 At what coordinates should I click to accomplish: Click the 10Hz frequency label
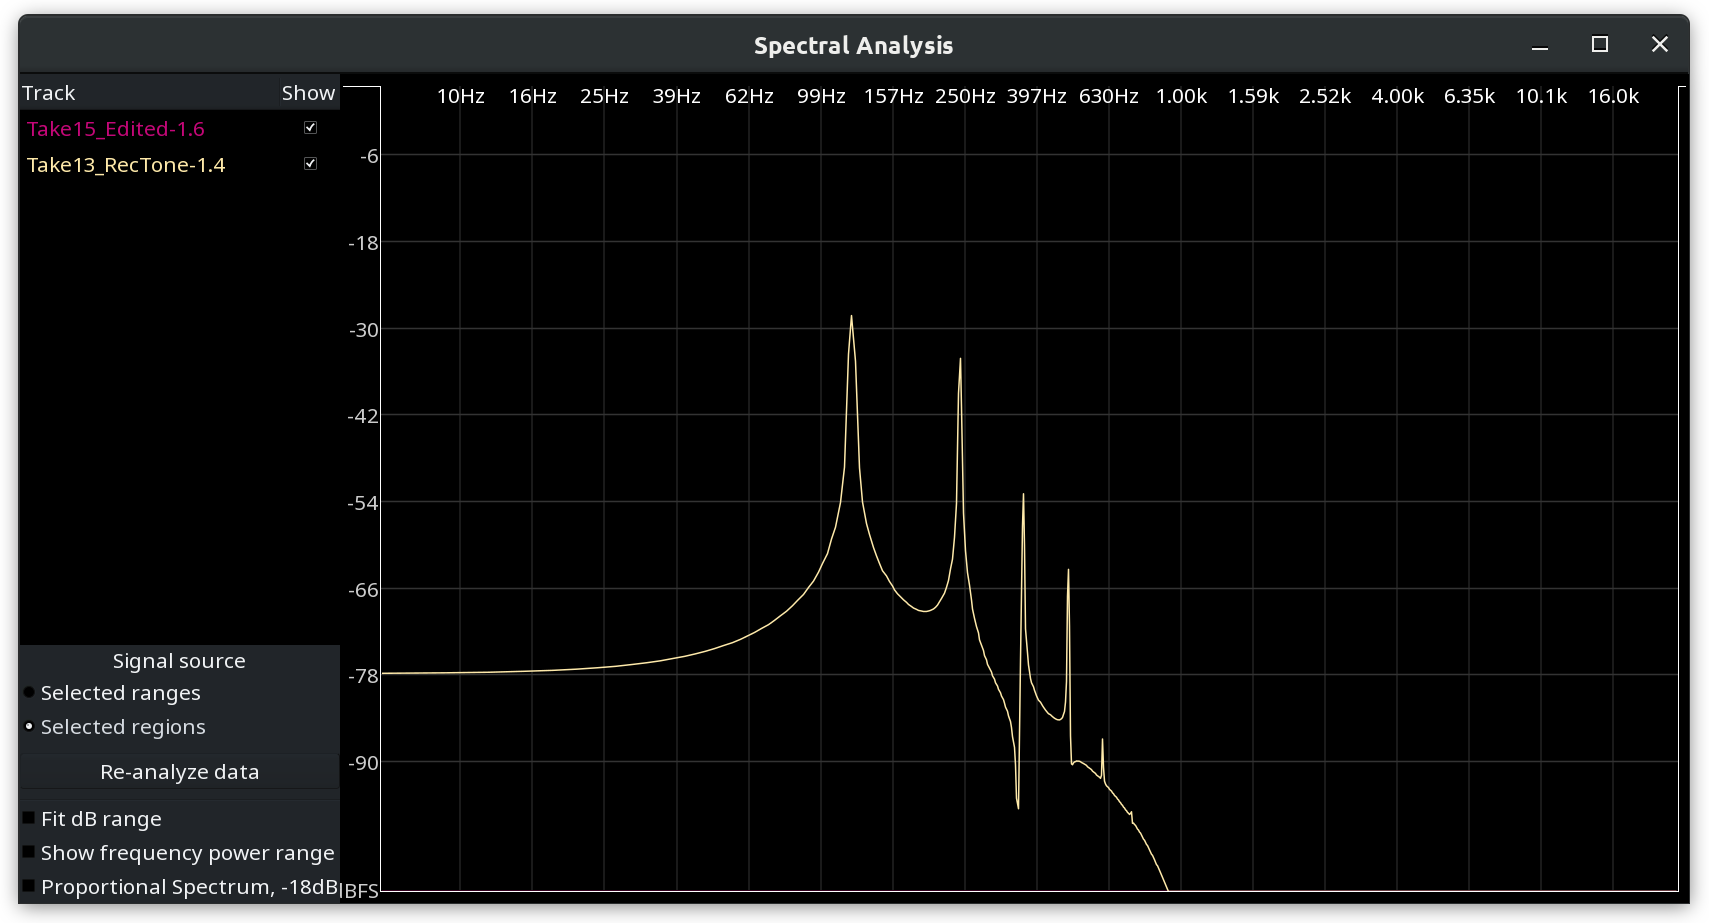coord(460,96)
